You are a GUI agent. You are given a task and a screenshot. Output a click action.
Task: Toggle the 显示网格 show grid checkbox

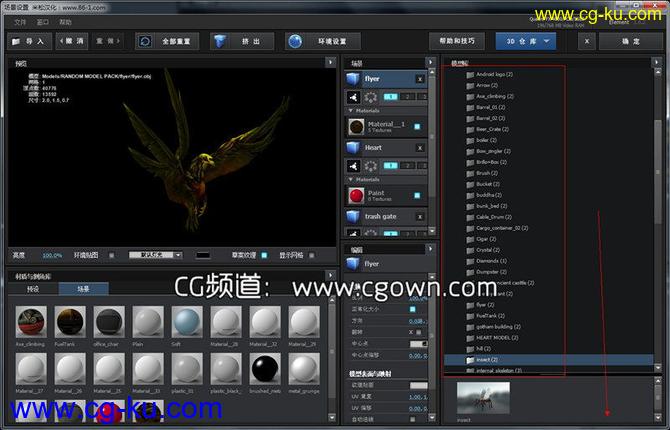[311, 255]
